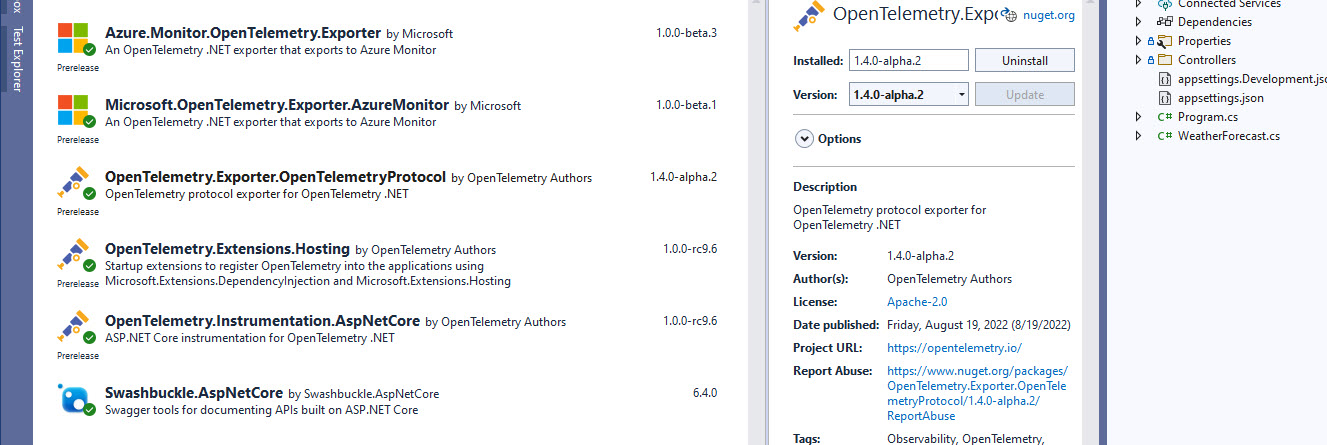
Task: Click the Program.cs C# file icon
Action: point(1165,117)
